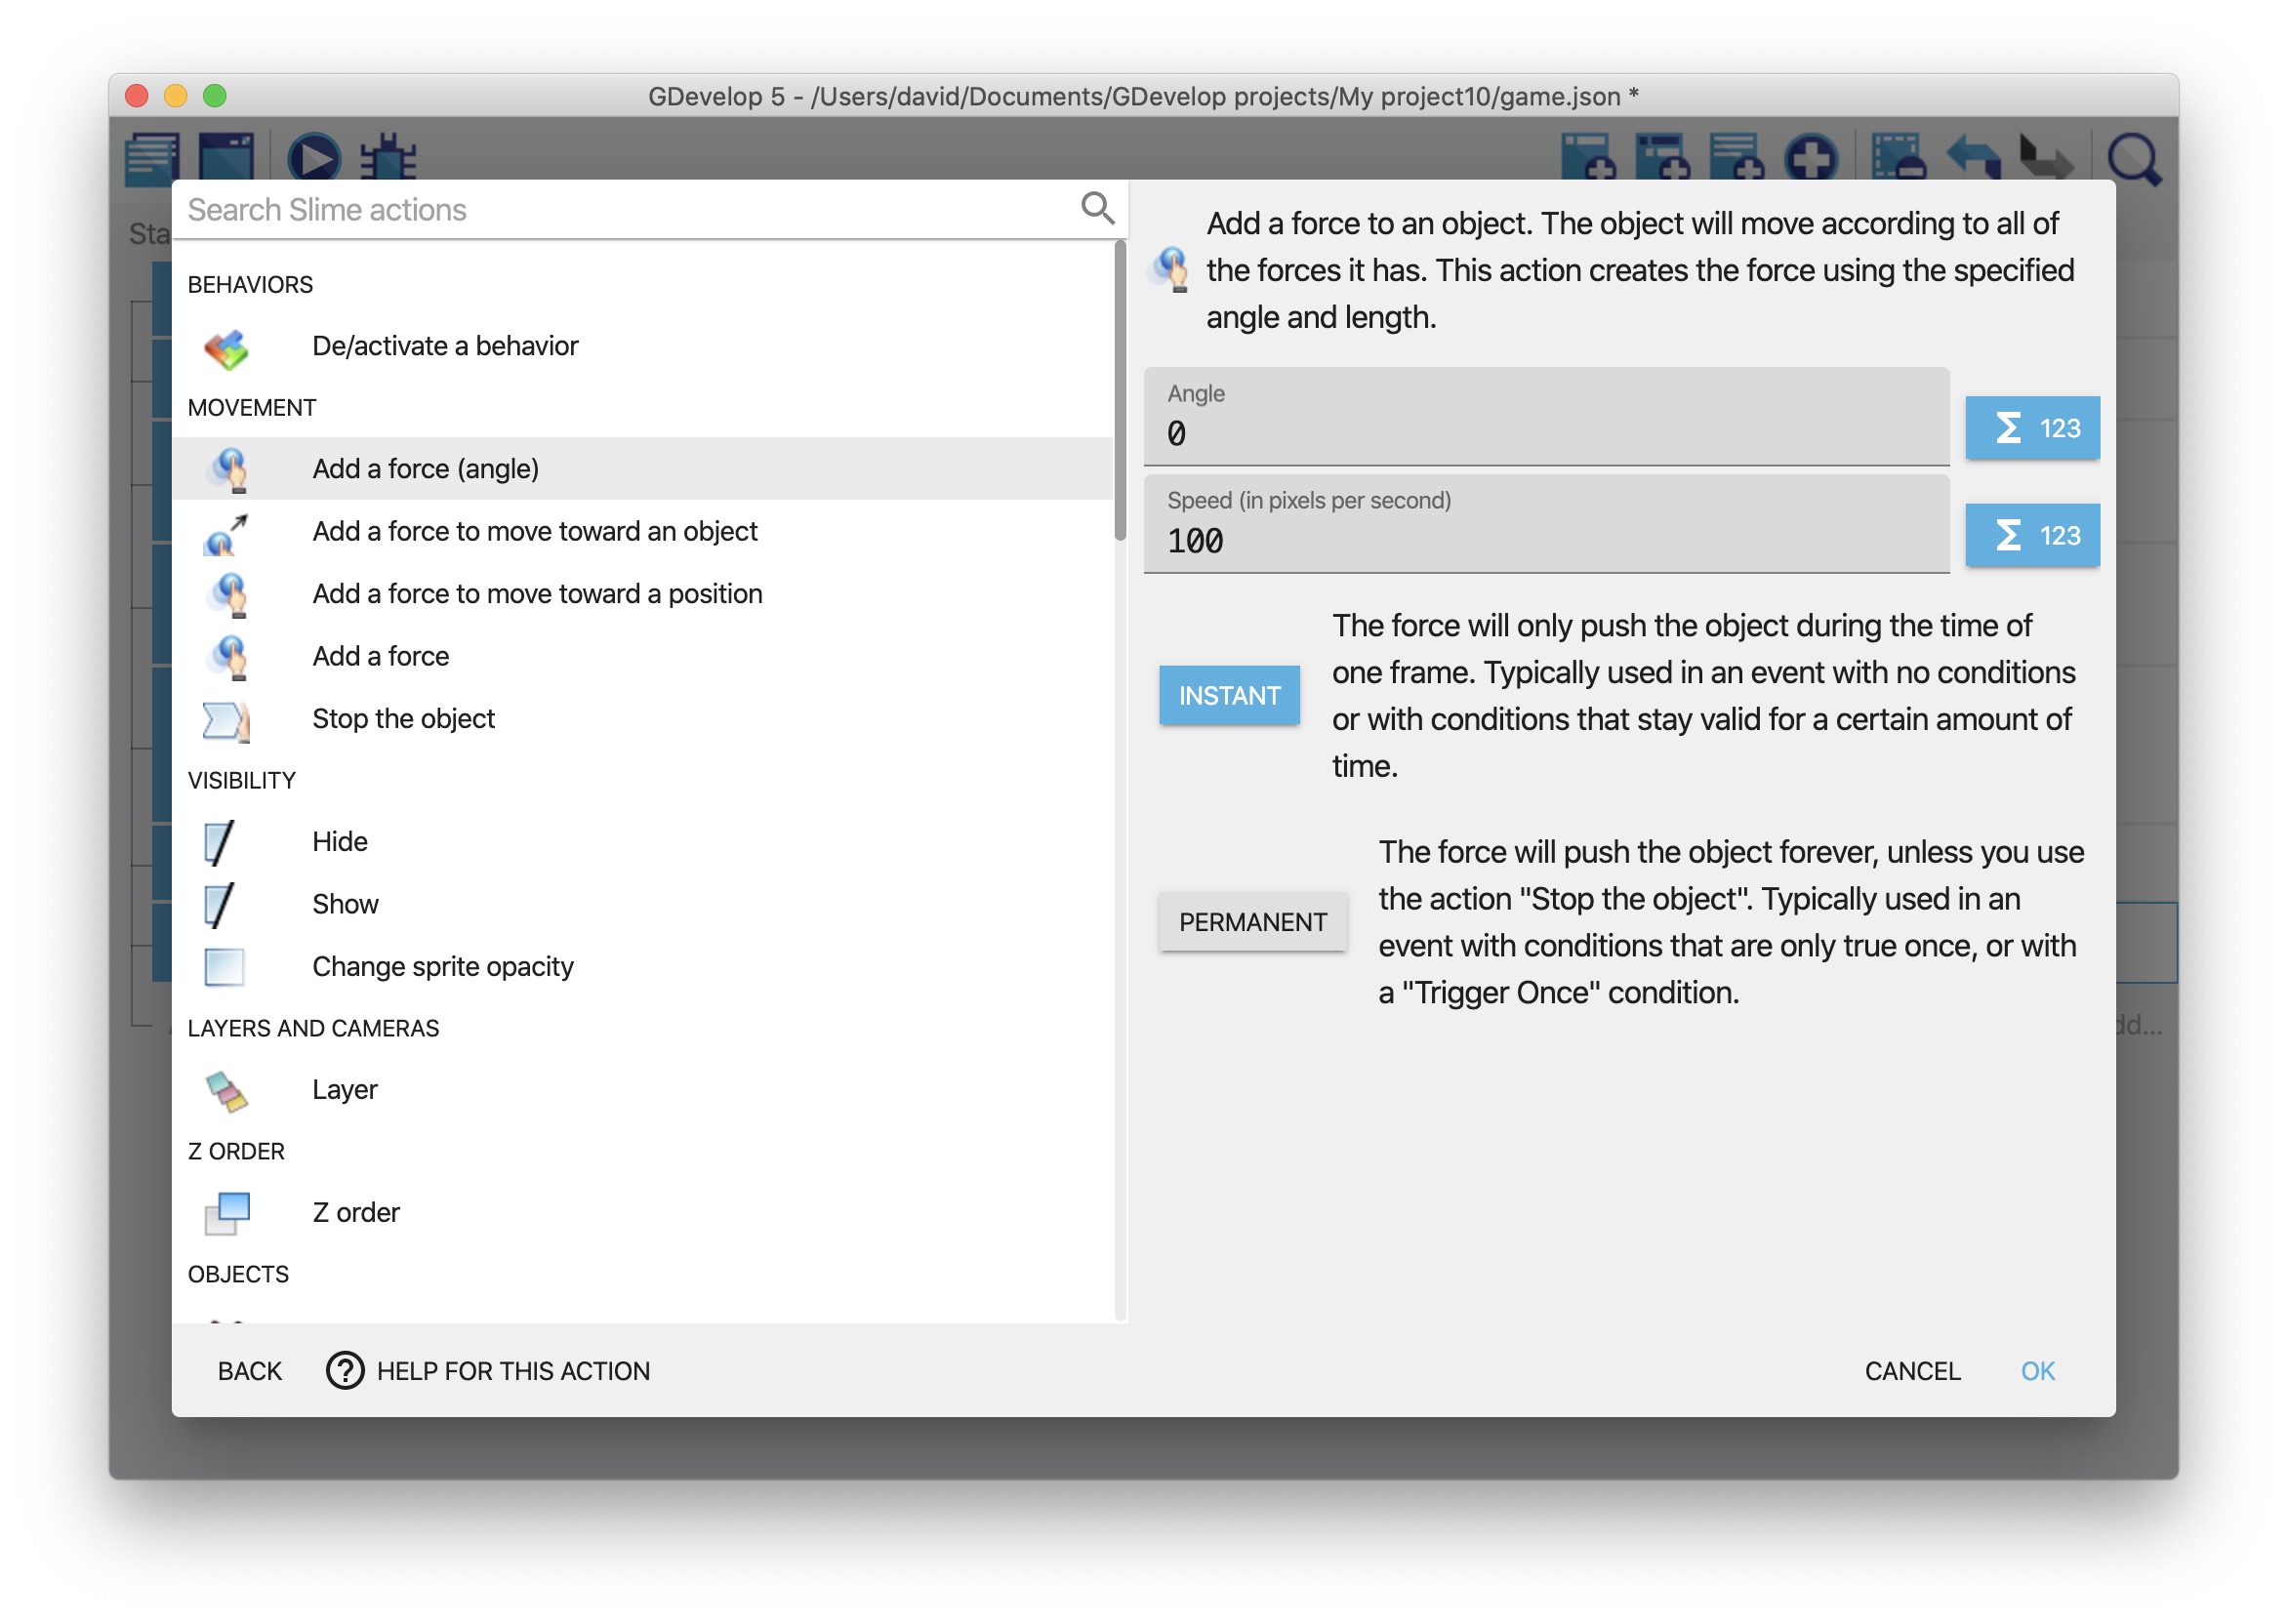The height and width of the screenshot is (1624, 2288).
Task: Pick the Z order action icon
Action: point(227,1213)
